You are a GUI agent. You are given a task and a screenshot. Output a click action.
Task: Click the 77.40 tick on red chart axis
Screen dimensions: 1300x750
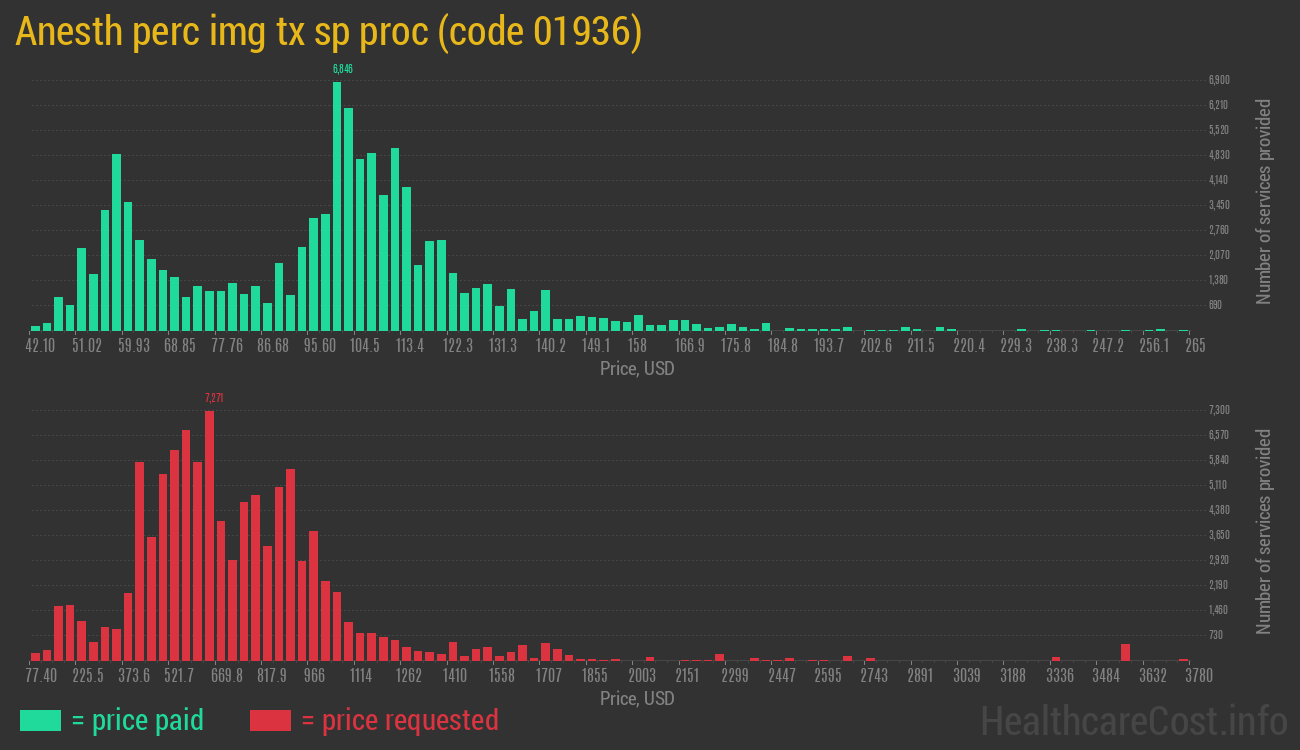(x=40, y=675)
